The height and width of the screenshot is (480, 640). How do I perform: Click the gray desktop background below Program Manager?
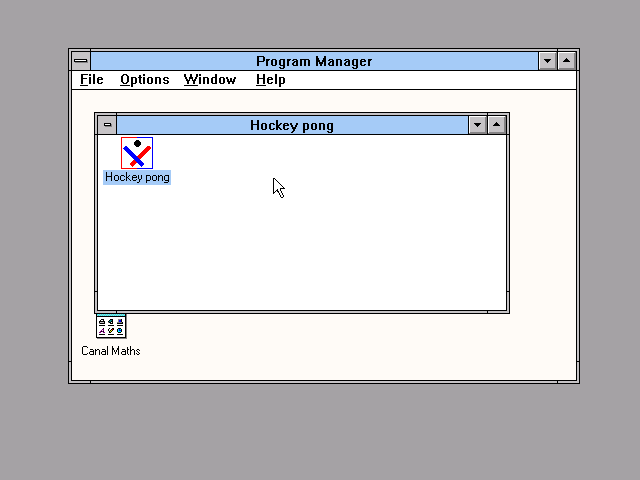coord(320,430)
